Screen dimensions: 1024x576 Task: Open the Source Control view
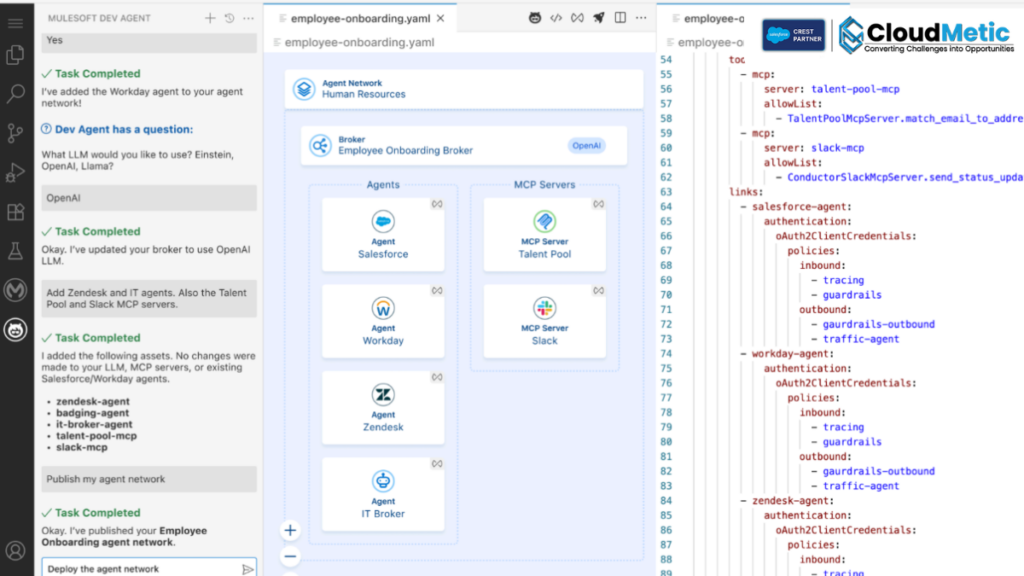point(14,132)
